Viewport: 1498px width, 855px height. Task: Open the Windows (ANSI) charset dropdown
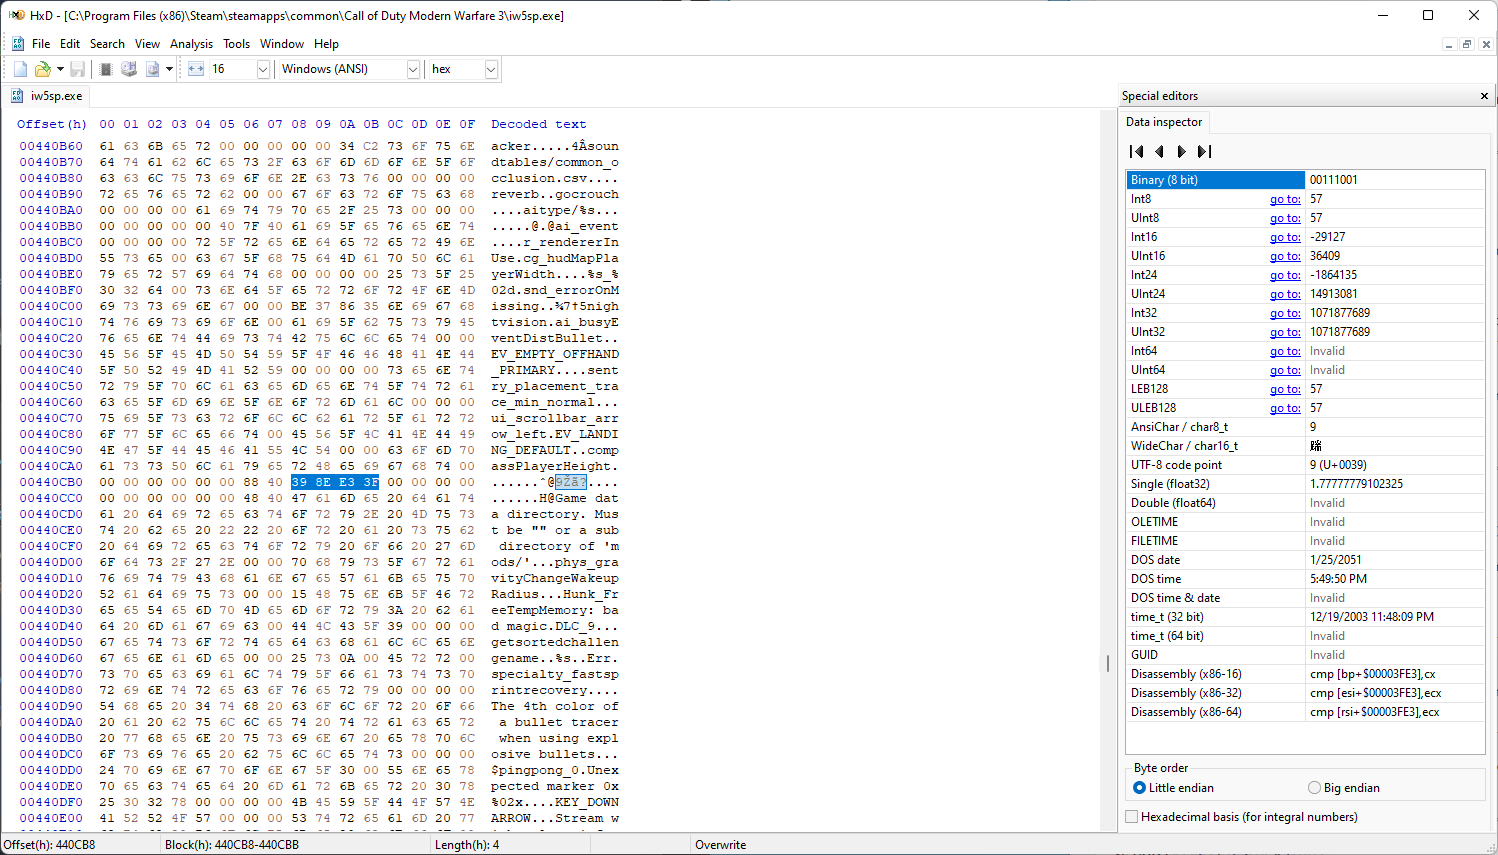tap(412, 69)
